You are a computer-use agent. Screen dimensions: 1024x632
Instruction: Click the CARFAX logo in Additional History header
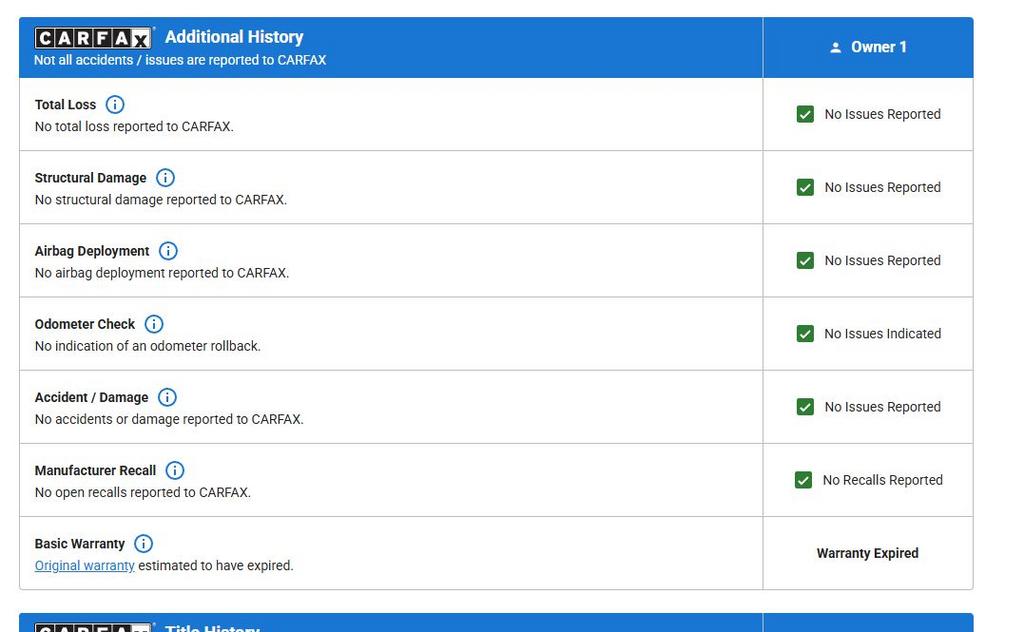(93, 39)
